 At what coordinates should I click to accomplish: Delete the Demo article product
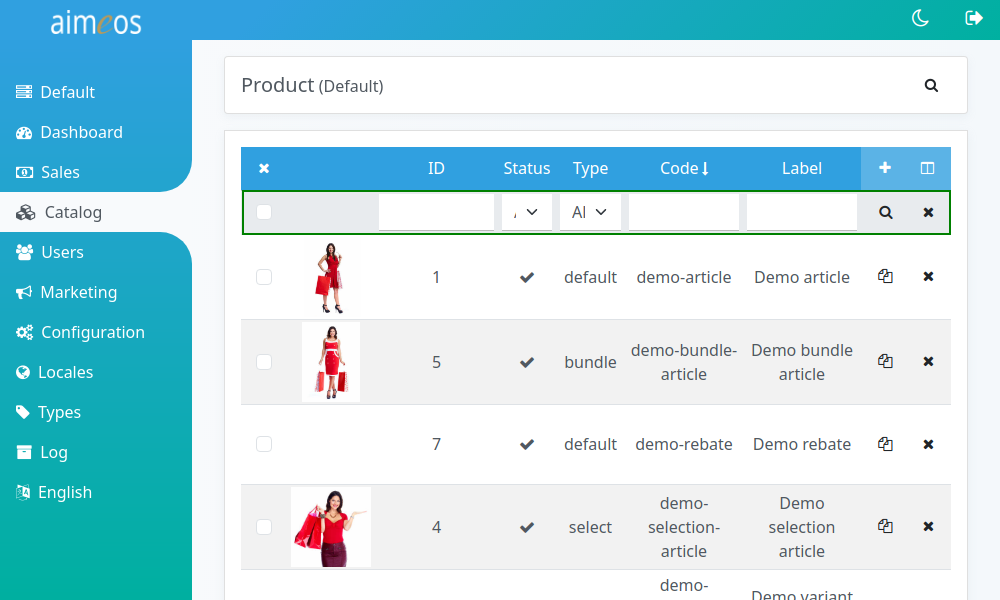tap(929, 276)
